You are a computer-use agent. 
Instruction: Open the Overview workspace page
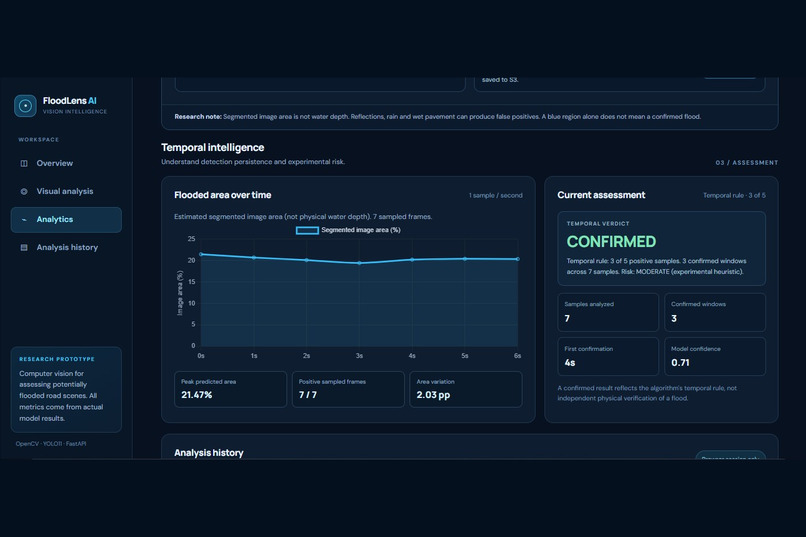click(x=66, y=163)
